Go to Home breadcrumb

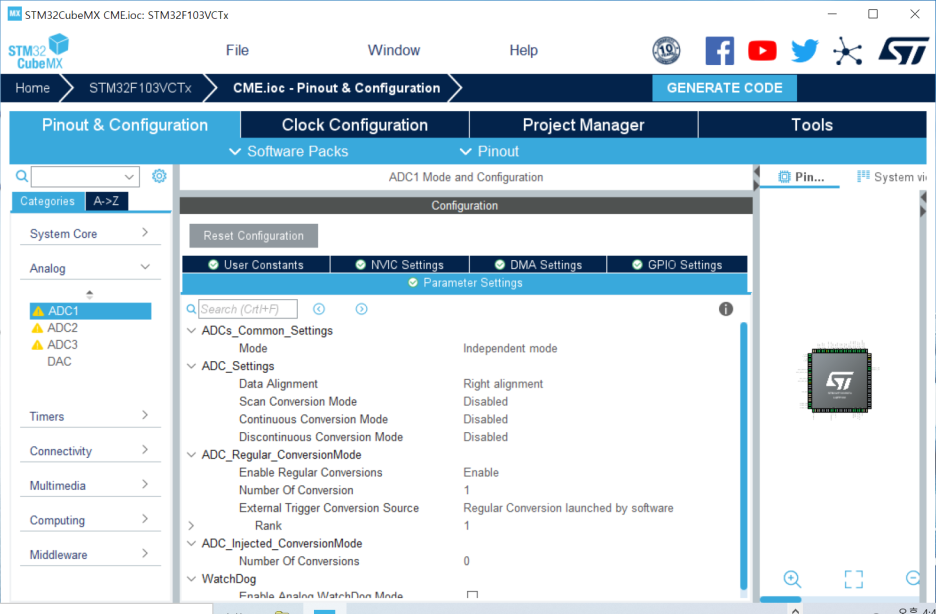click(32, 88)
